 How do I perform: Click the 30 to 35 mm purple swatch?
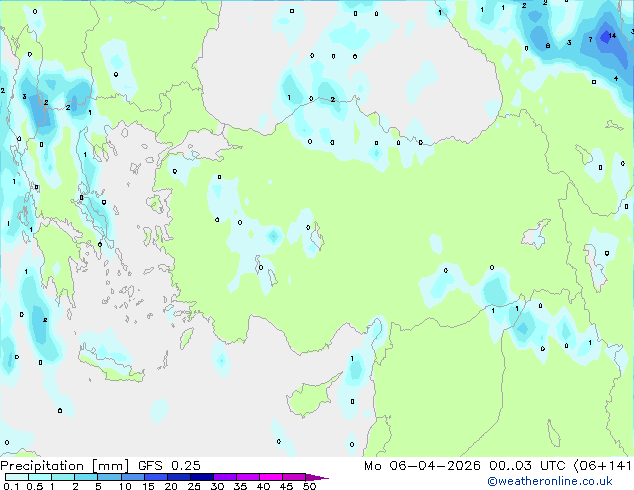click(x=224, y=477)
